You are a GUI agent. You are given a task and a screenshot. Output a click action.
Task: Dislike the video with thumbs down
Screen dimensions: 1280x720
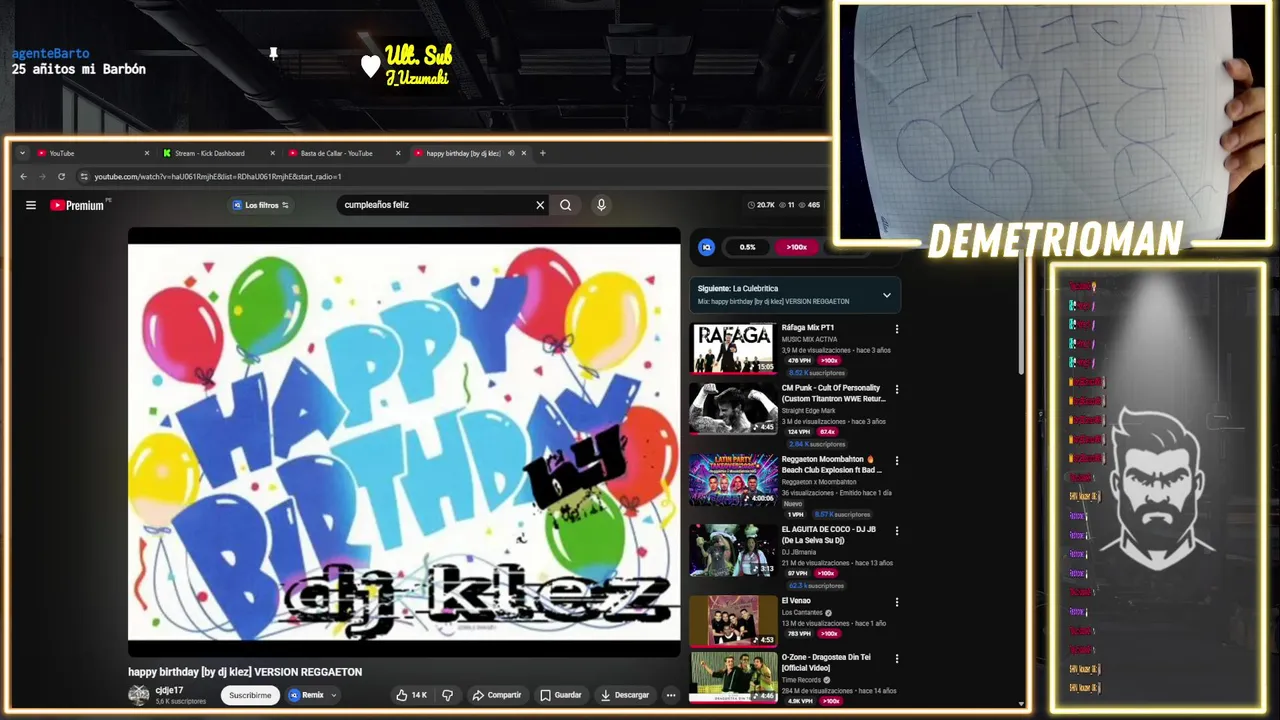[447, 695]
